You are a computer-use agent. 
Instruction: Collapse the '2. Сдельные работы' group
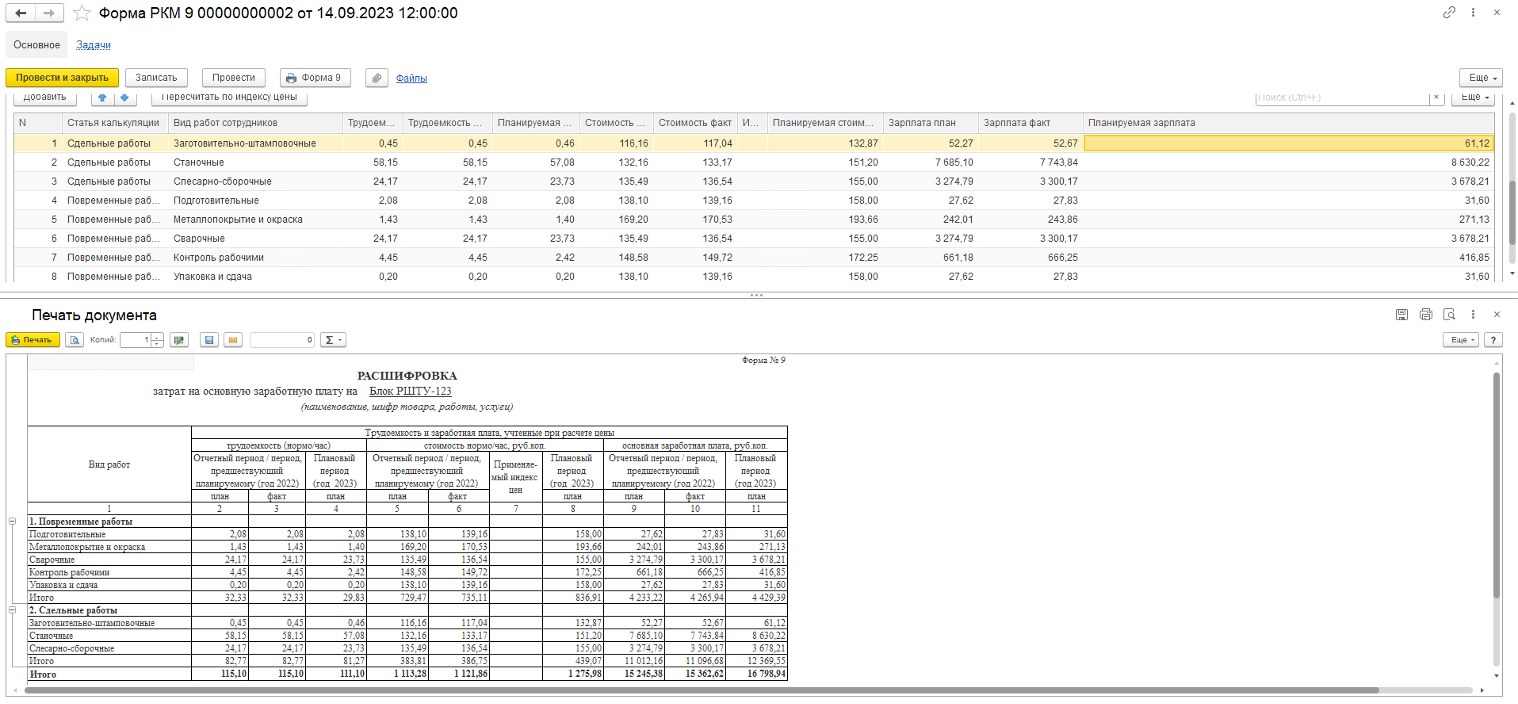coord(12,609)
